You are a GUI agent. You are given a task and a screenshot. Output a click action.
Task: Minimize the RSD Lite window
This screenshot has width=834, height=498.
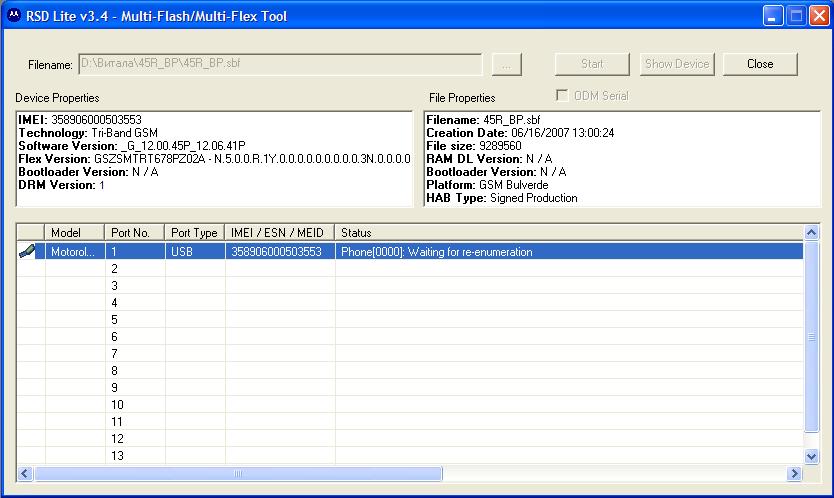tap(773, 16)
